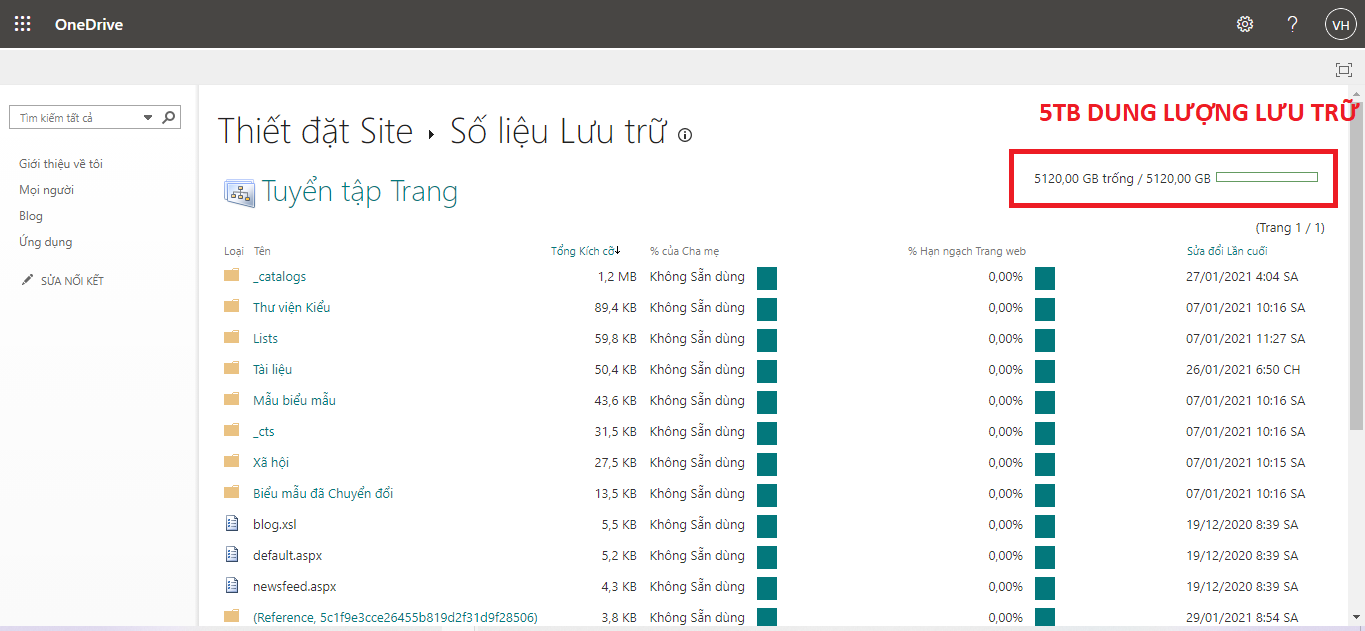The image size is (1365, 631).
Task: Click the help question mark icon
Action: coord(1293,24)
